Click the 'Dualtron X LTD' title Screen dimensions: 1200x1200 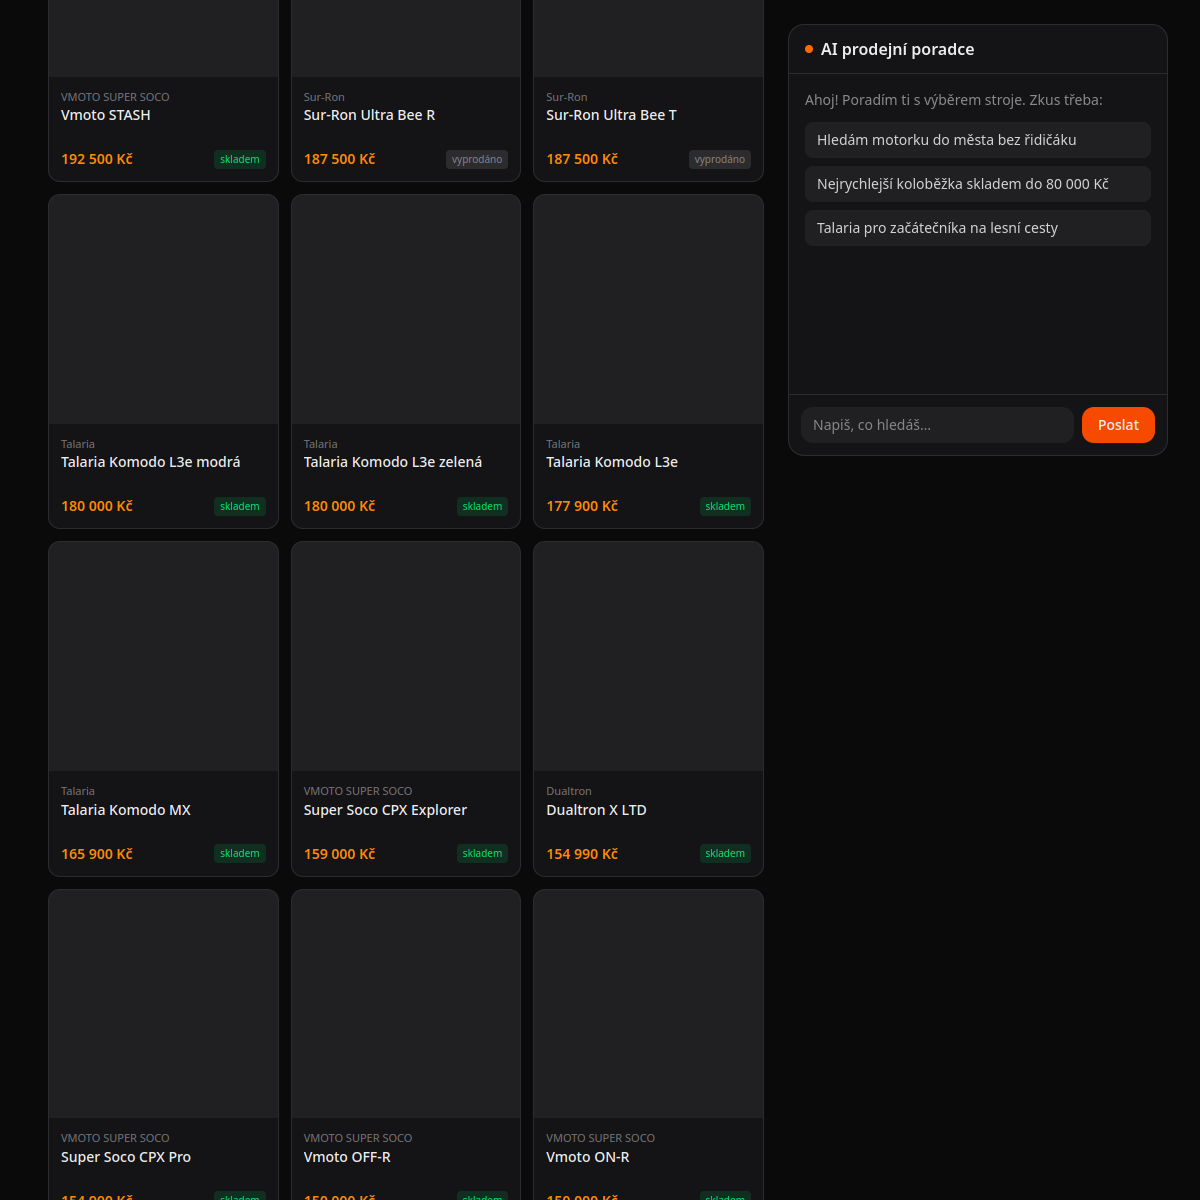click(596, 810)
